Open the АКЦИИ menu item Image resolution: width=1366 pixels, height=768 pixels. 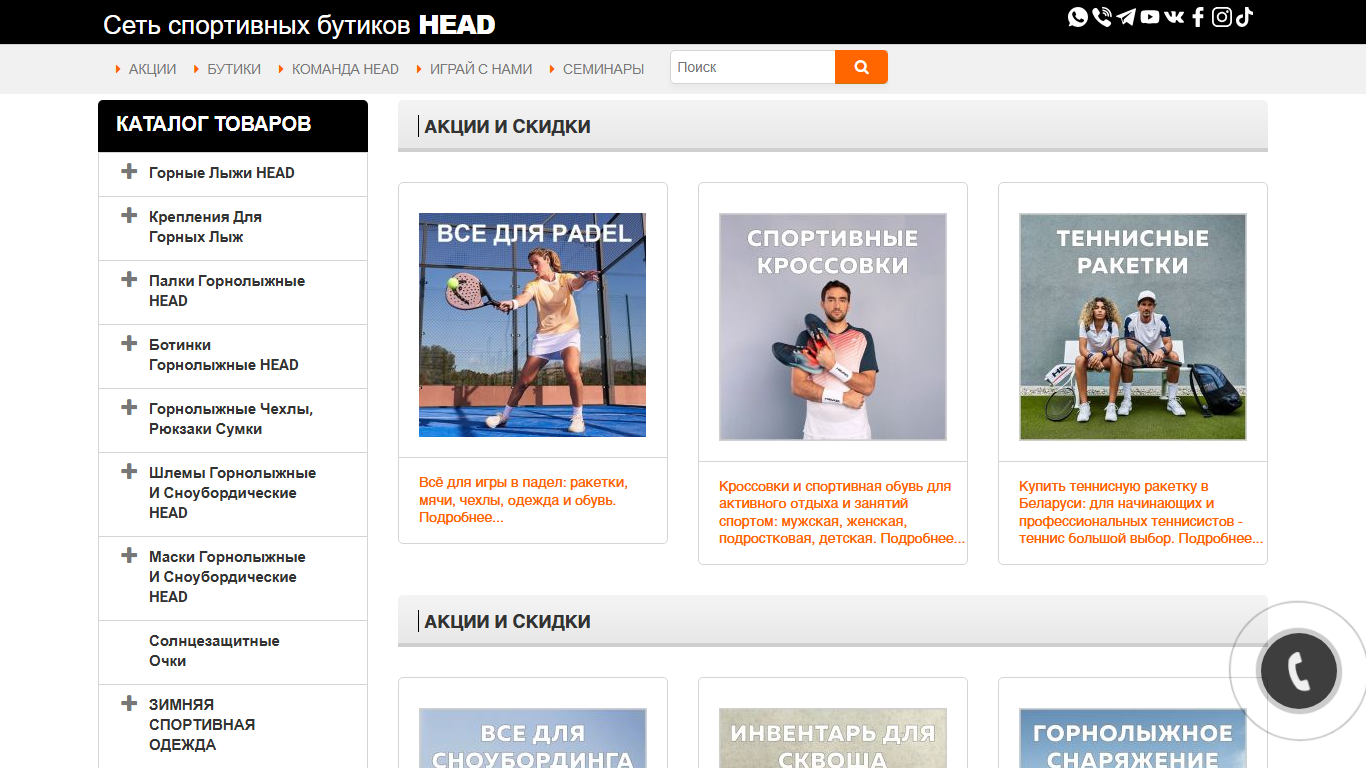[152, 69]
